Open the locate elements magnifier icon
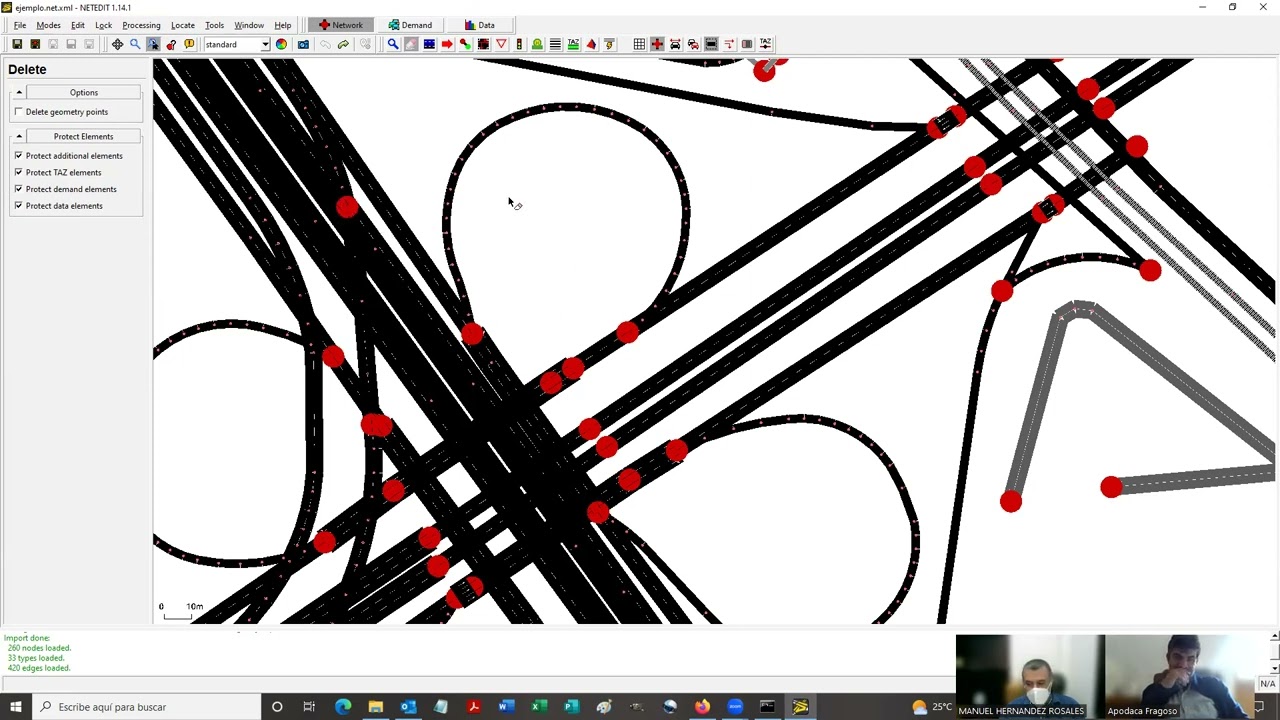 (135, 44)
